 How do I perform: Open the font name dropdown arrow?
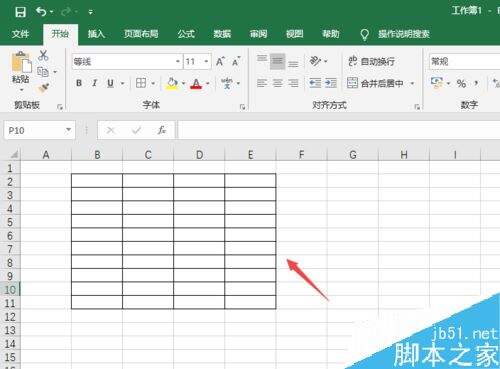pos(178,61)
